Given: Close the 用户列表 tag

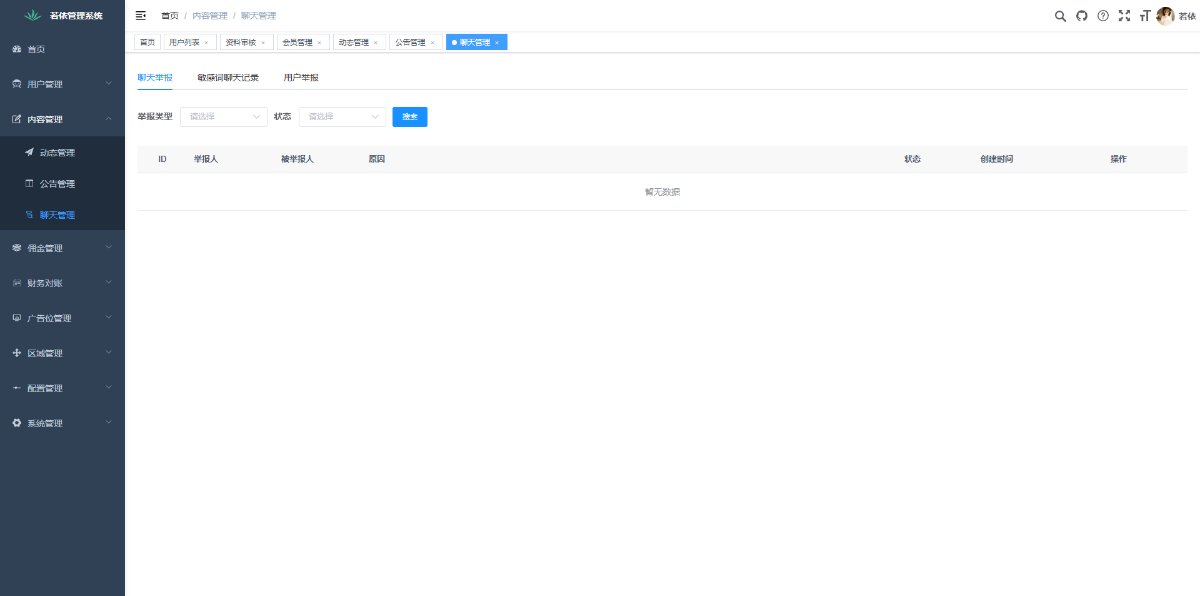Looking at the screenshot, I should [x=206, y=43].
